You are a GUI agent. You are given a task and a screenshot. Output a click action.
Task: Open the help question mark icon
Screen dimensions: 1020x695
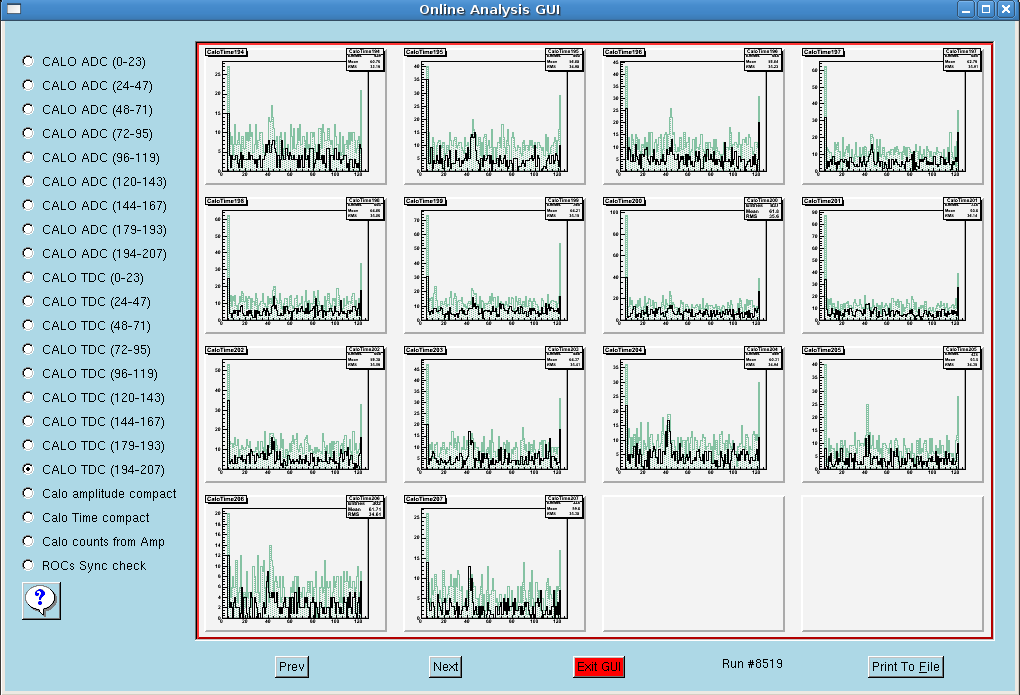[x=41, y=600]
